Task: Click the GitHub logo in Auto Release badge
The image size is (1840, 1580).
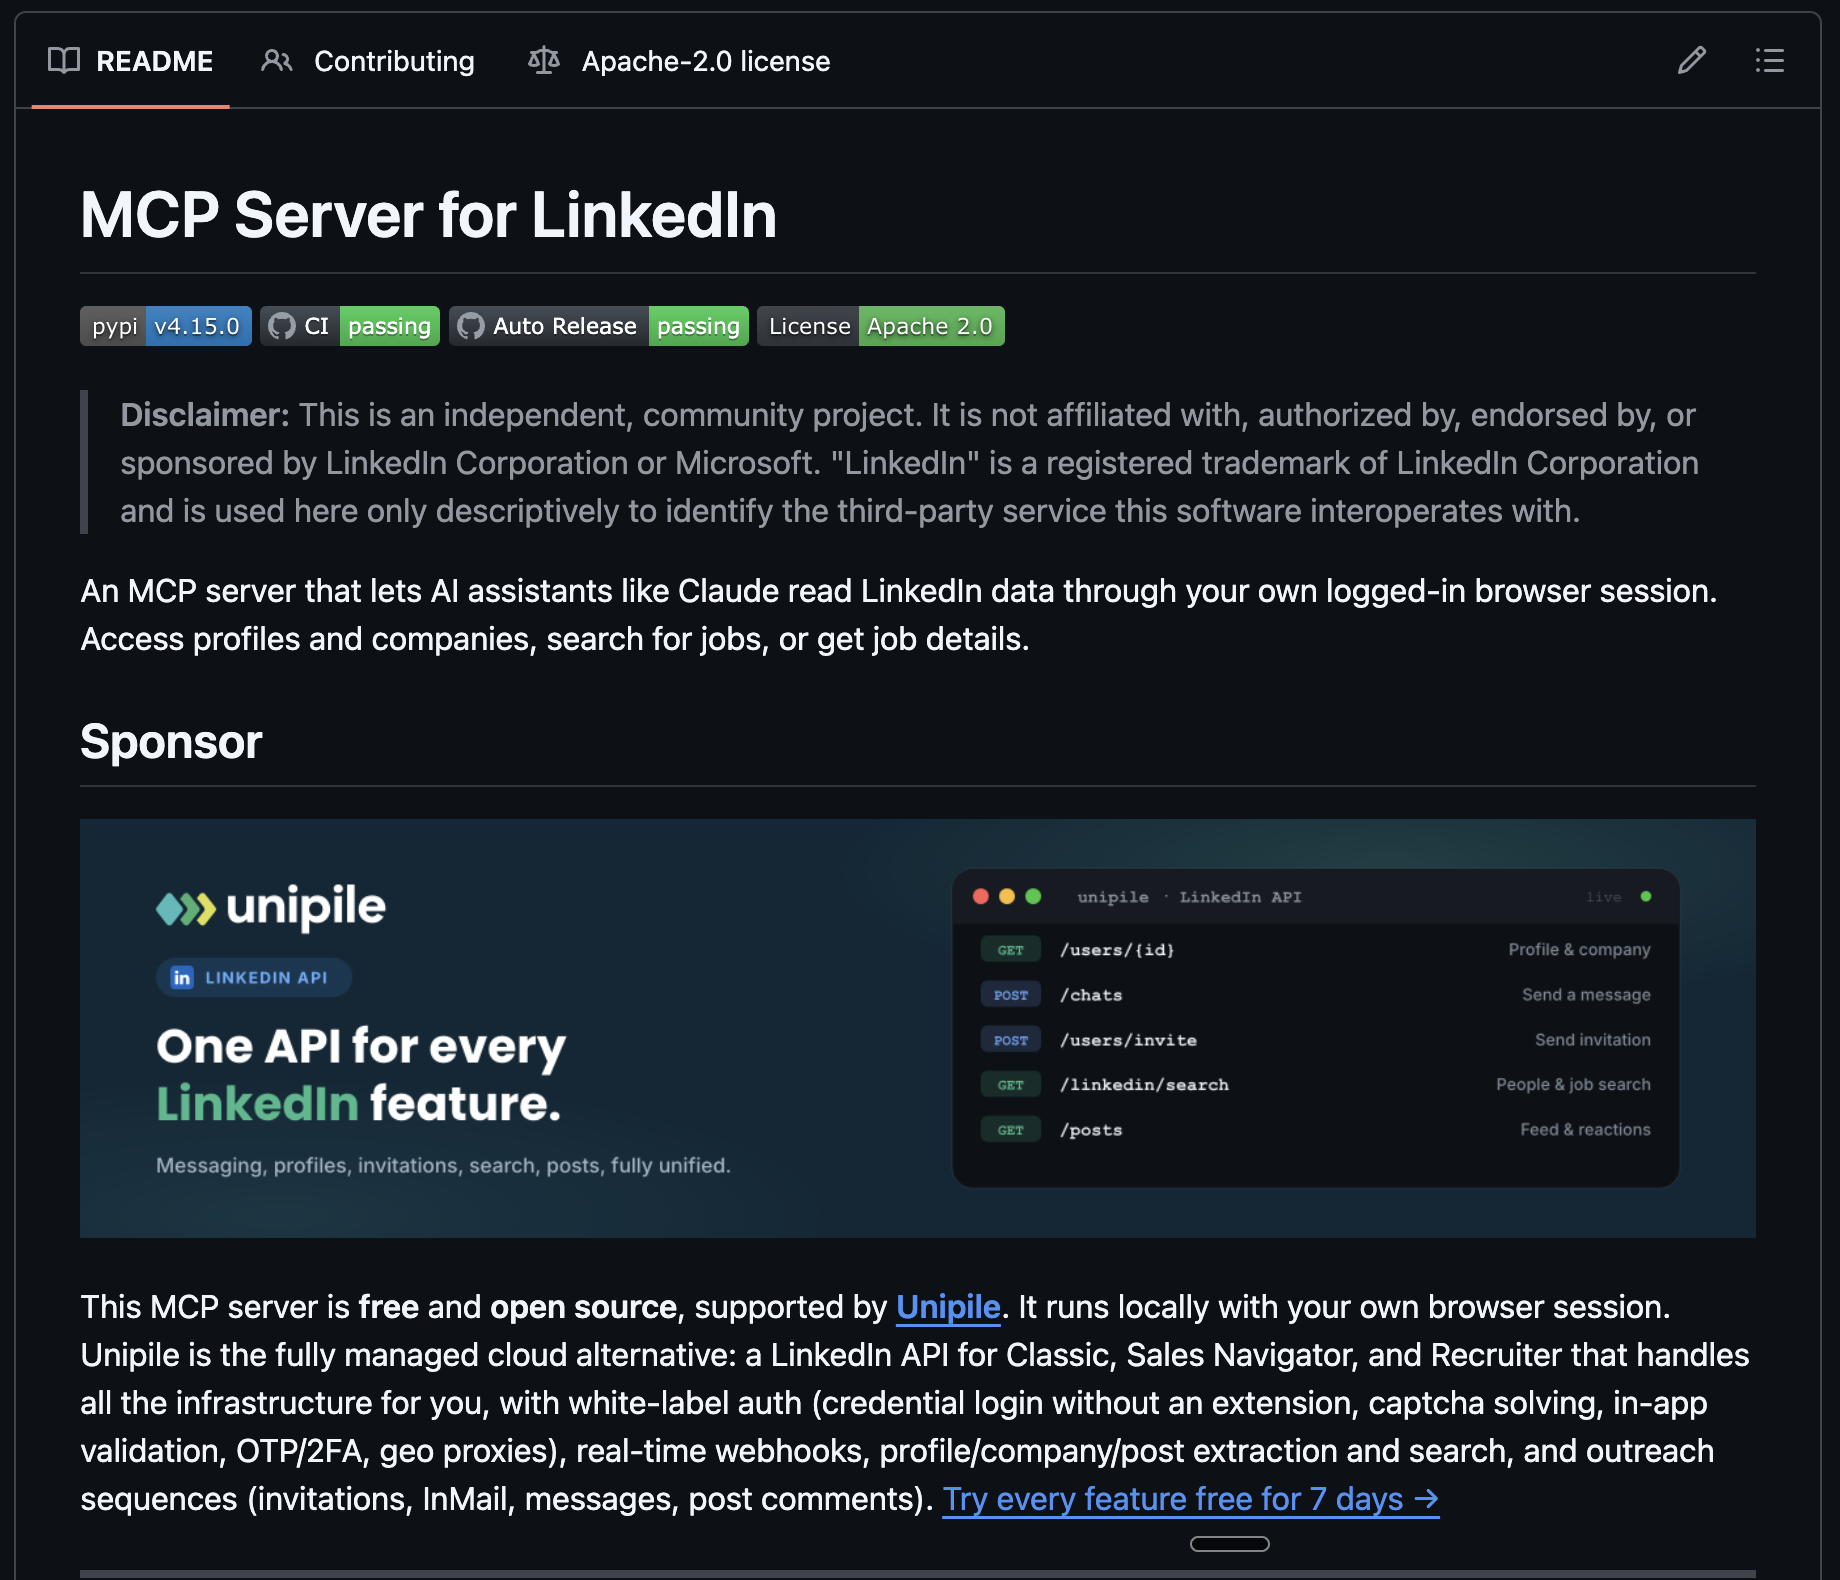Action: click(x=471, y=326)
